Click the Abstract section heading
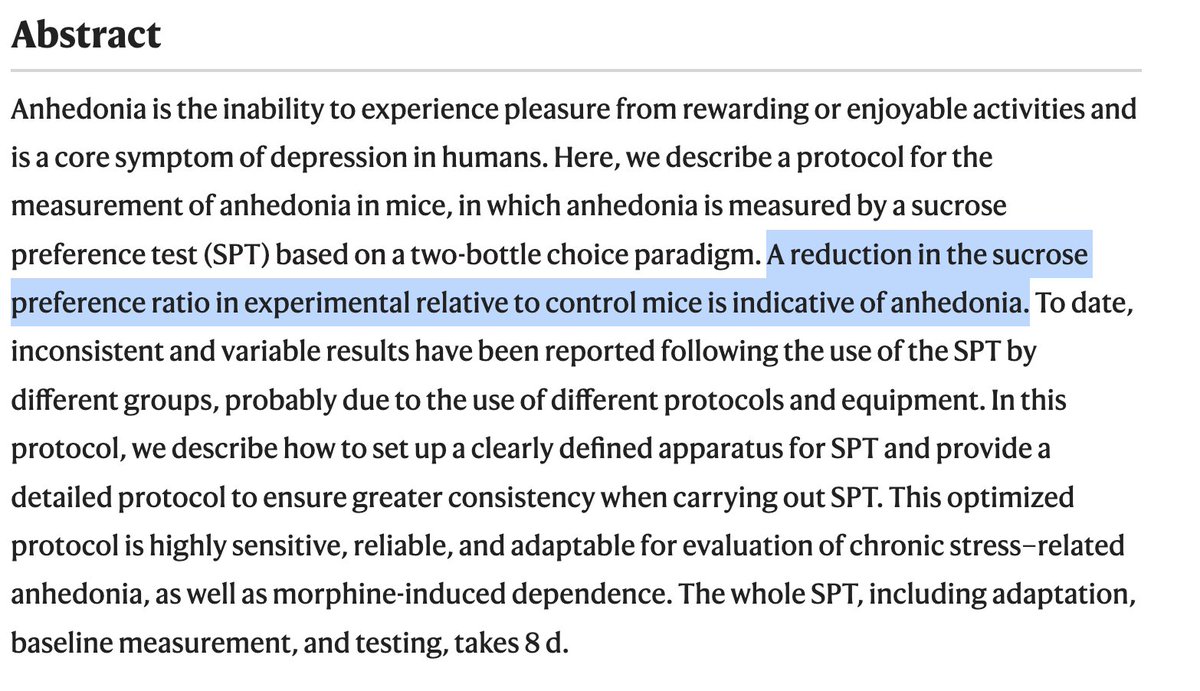Viewport: 1200px width, 691px height. (86, 35)
